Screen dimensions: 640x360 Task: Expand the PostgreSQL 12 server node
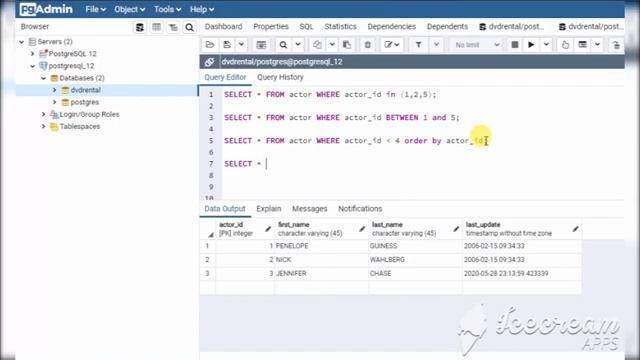point(33,53)
